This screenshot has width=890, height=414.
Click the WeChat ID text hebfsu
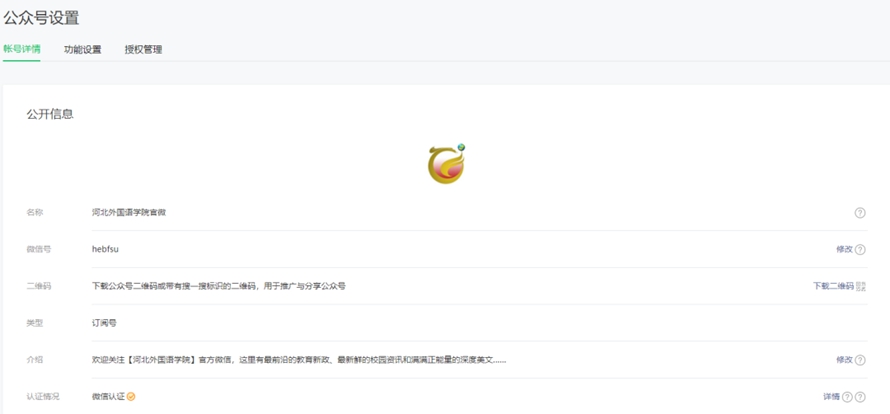coord(105,249)
